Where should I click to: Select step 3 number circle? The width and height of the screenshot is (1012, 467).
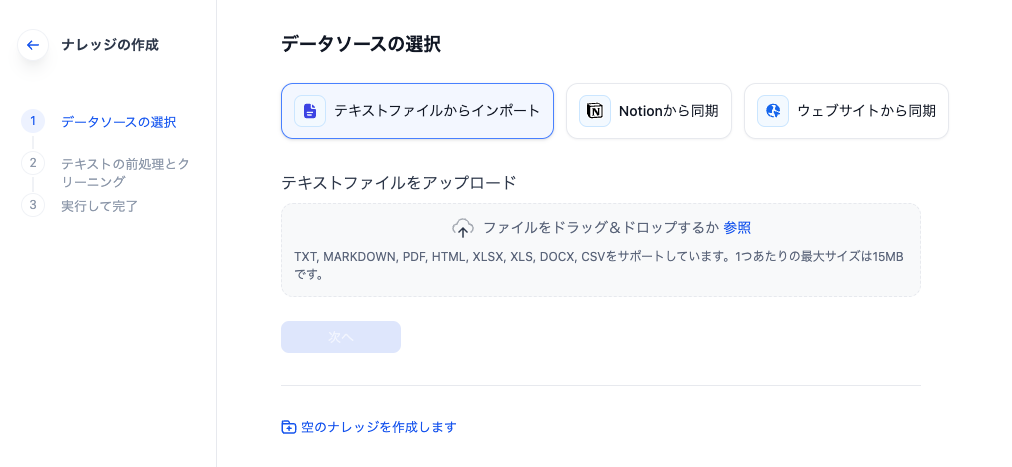click(x=33, y=205)
